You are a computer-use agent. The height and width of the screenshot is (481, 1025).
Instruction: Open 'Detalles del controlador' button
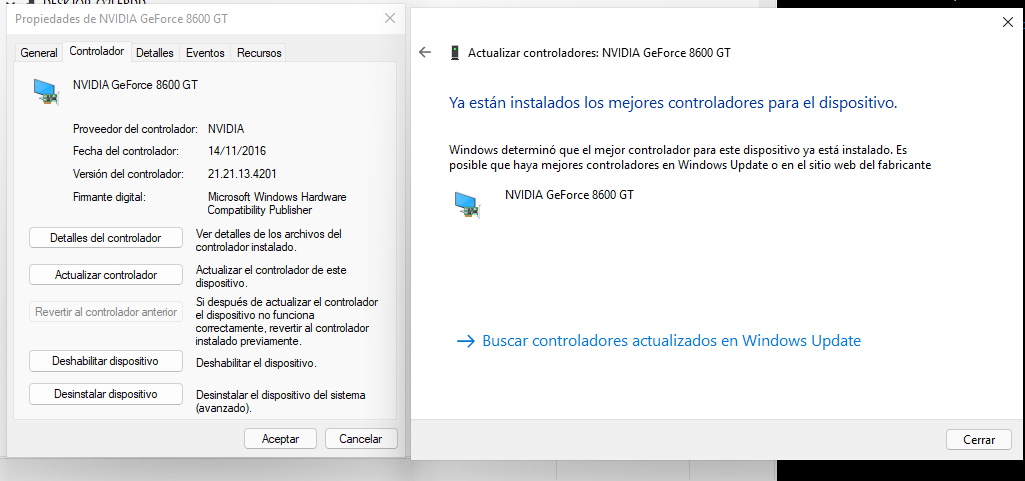pos(106,238)
